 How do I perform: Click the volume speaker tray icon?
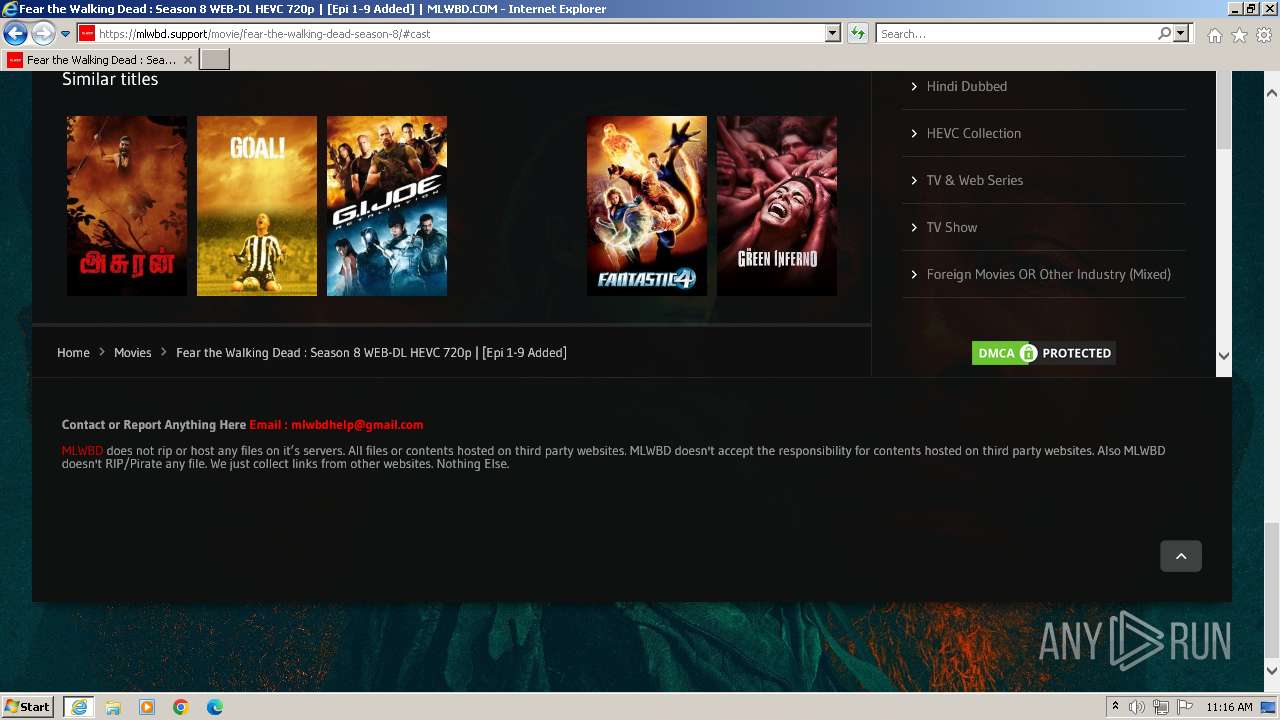tap(1137, 707)
